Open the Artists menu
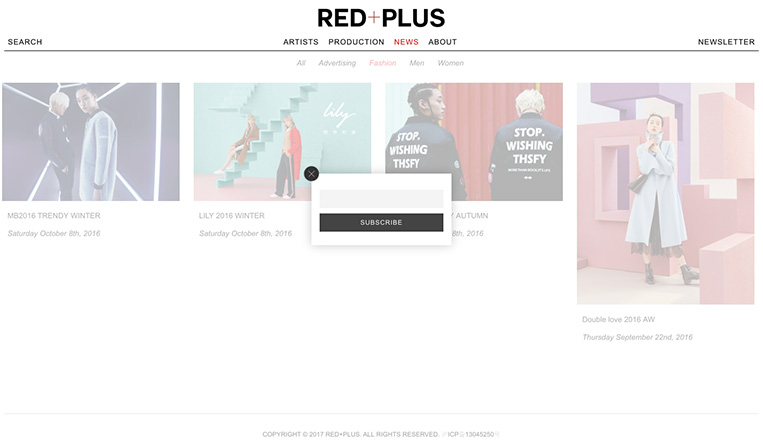The width and height of the screenshot is (763, 445). [x=301, y=42]
